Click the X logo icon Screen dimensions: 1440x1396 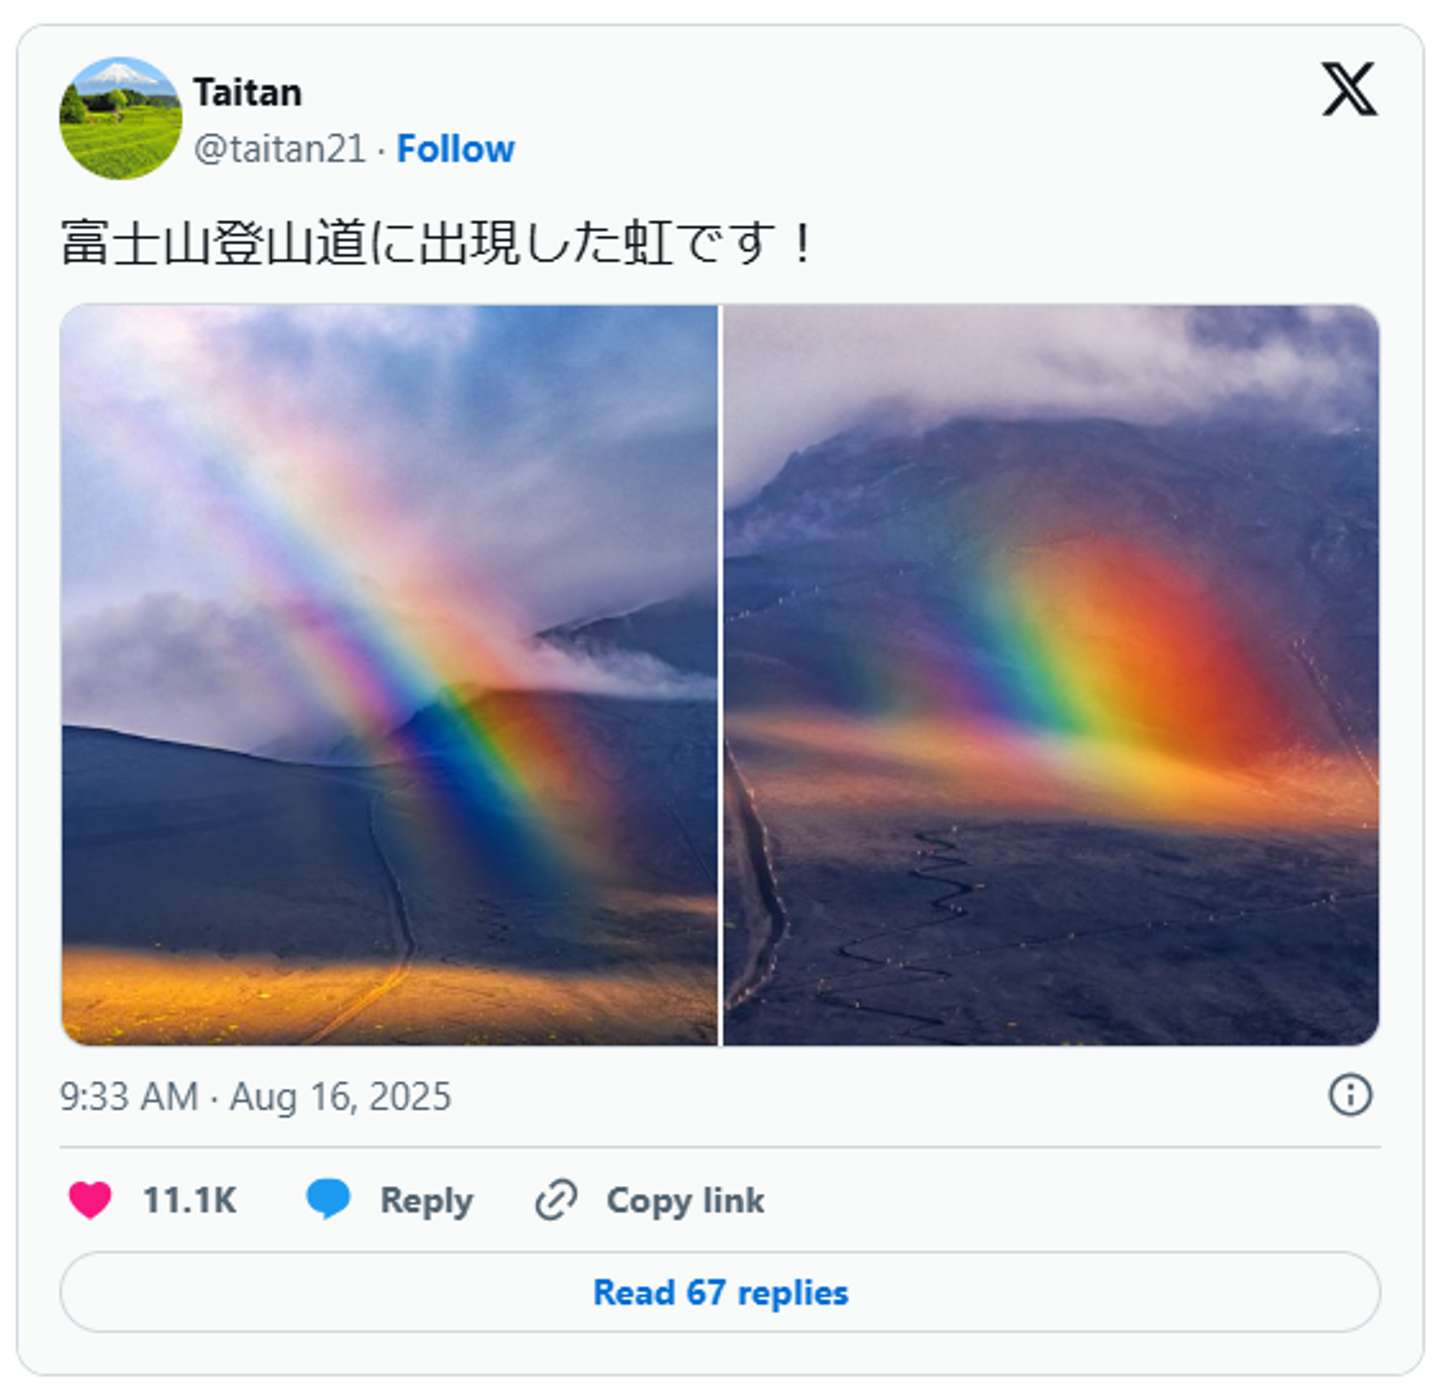coord(1349,90)
